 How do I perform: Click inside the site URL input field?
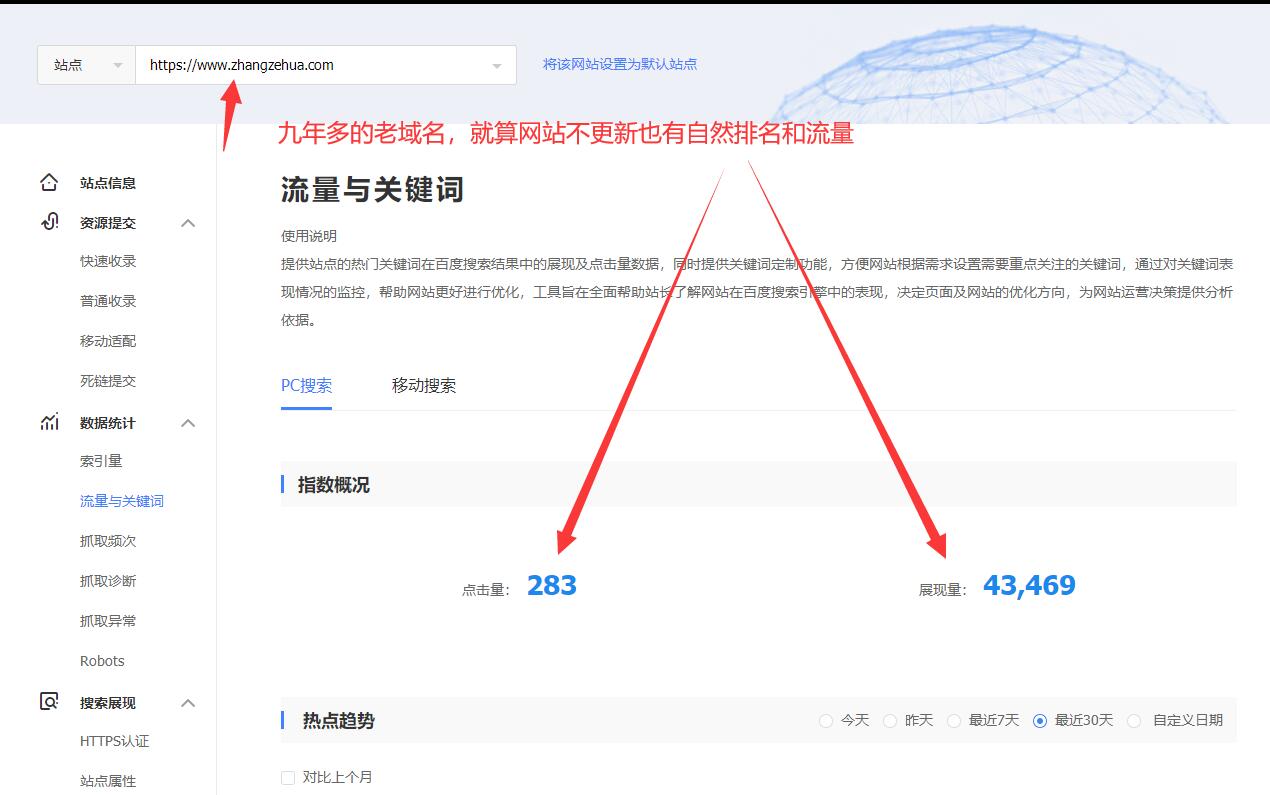click(x=300, y=64)
